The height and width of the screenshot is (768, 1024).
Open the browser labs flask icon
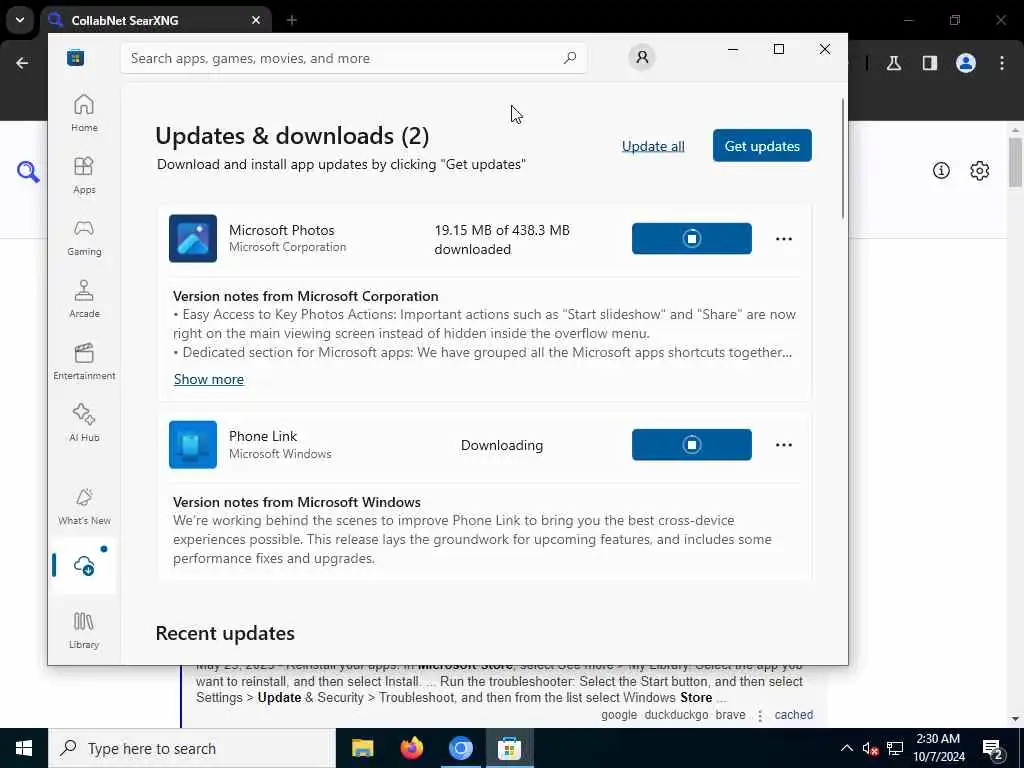894,63
